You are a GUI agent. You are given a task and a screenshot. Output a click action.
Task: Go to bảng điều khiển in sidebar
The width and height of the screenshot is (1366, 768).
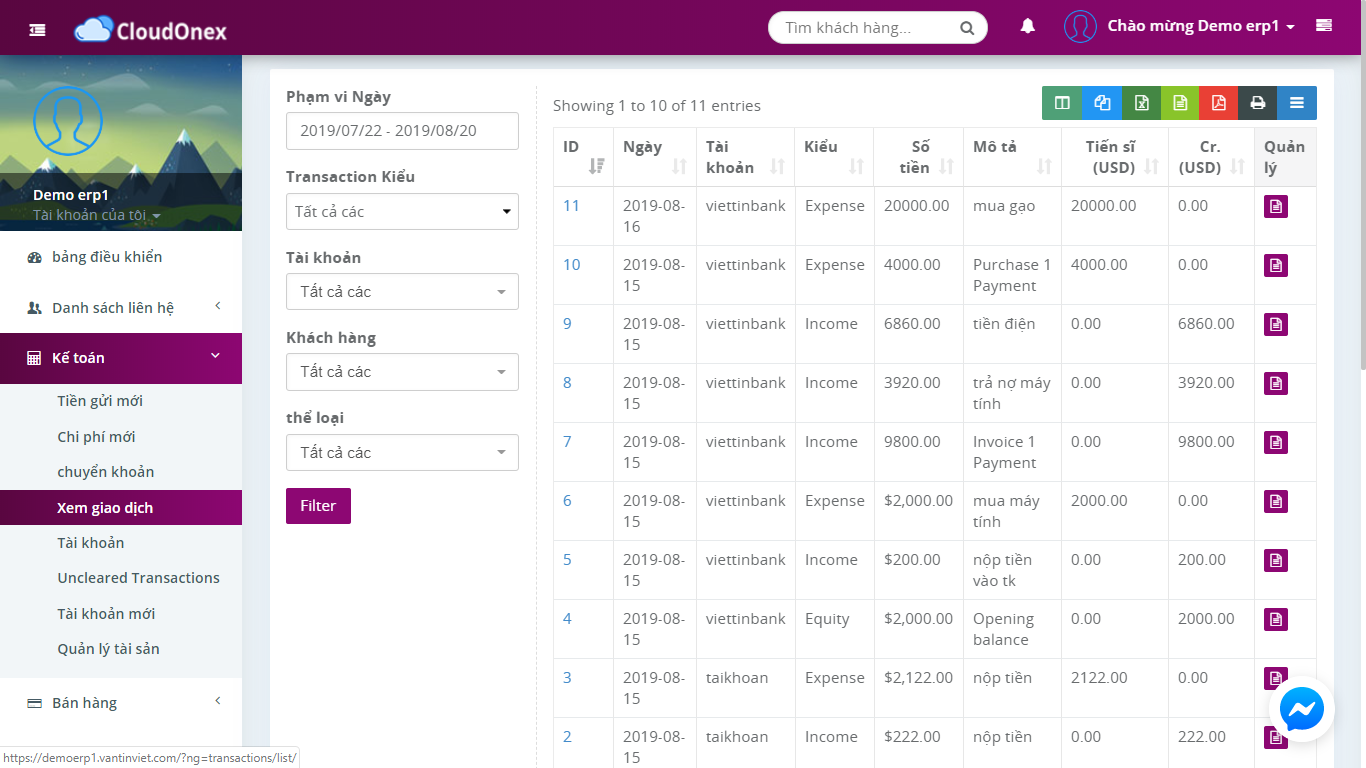pyautogui.click(x=121, y=257)
